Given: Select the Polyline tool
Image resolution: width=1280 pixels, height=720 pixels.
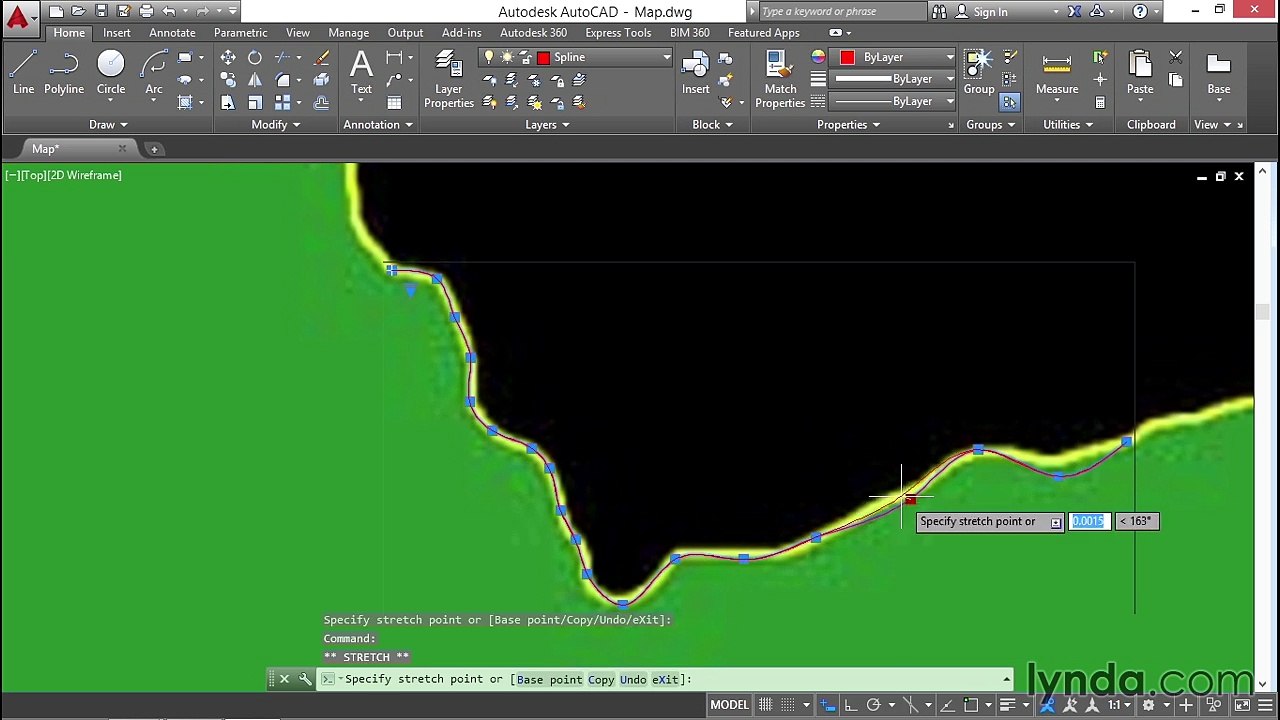Looking at the screenshot, I should coord(64,74).
